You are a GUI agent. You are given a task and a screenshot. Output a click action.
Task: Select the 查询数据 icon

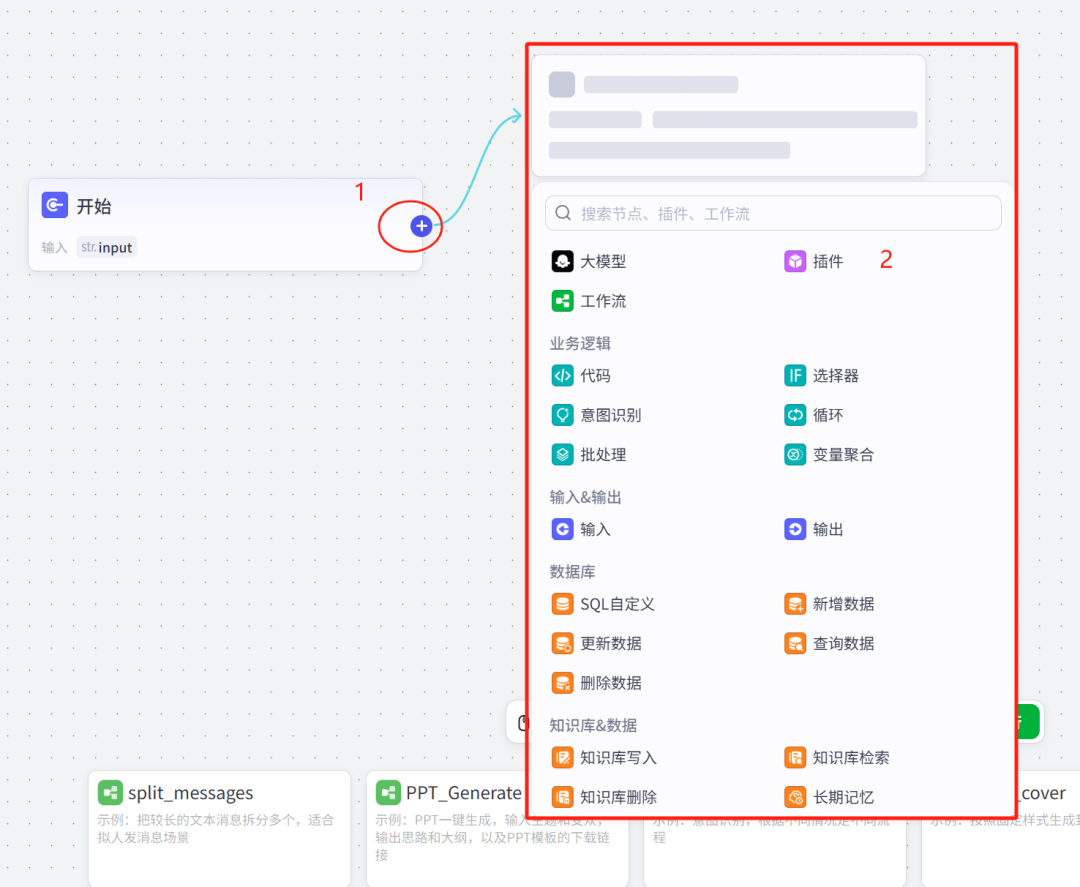(x=795, y=643)
